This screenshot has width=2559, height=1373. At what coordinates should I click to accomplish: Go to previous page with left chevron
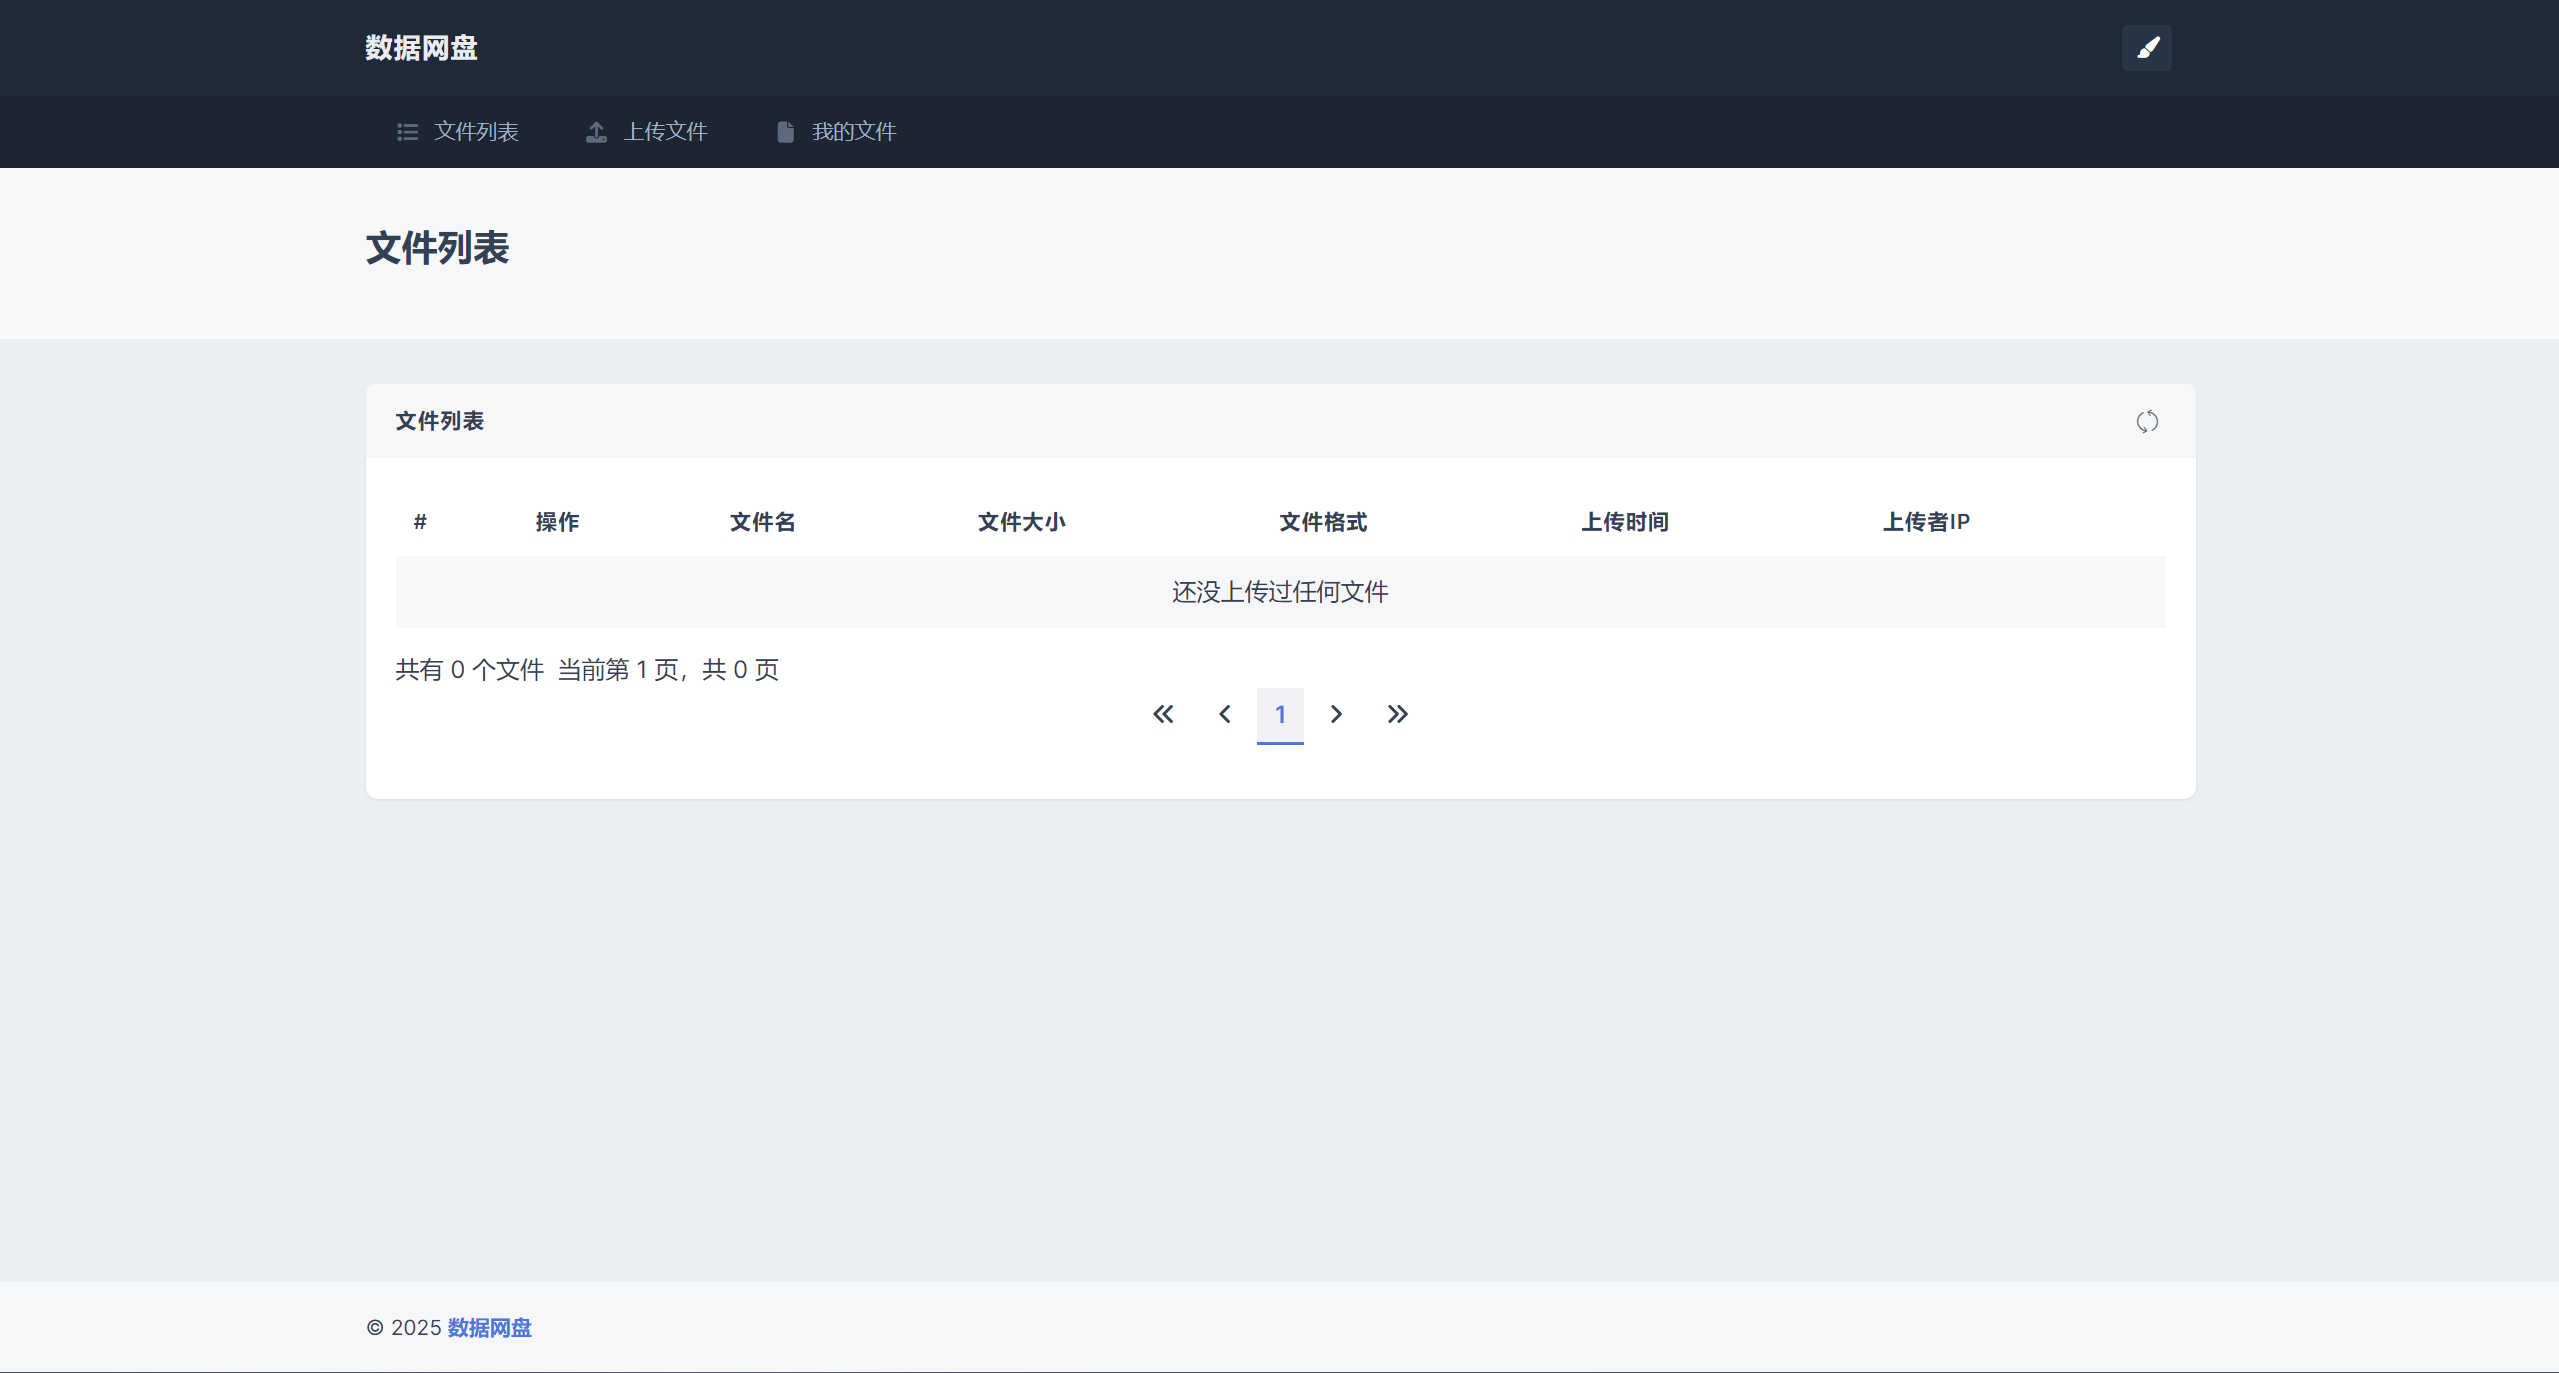1223,714
